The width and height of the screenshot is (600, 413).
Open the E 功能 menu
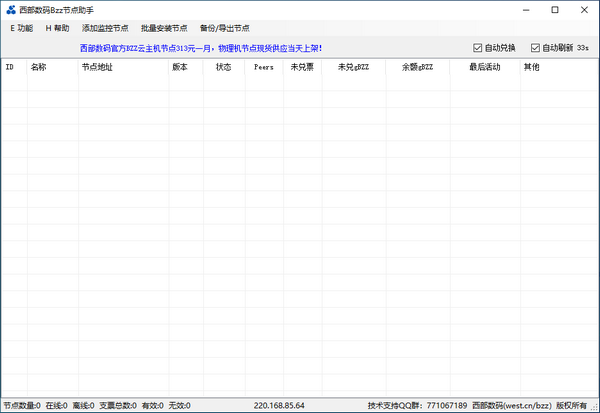tap(21, 28)
